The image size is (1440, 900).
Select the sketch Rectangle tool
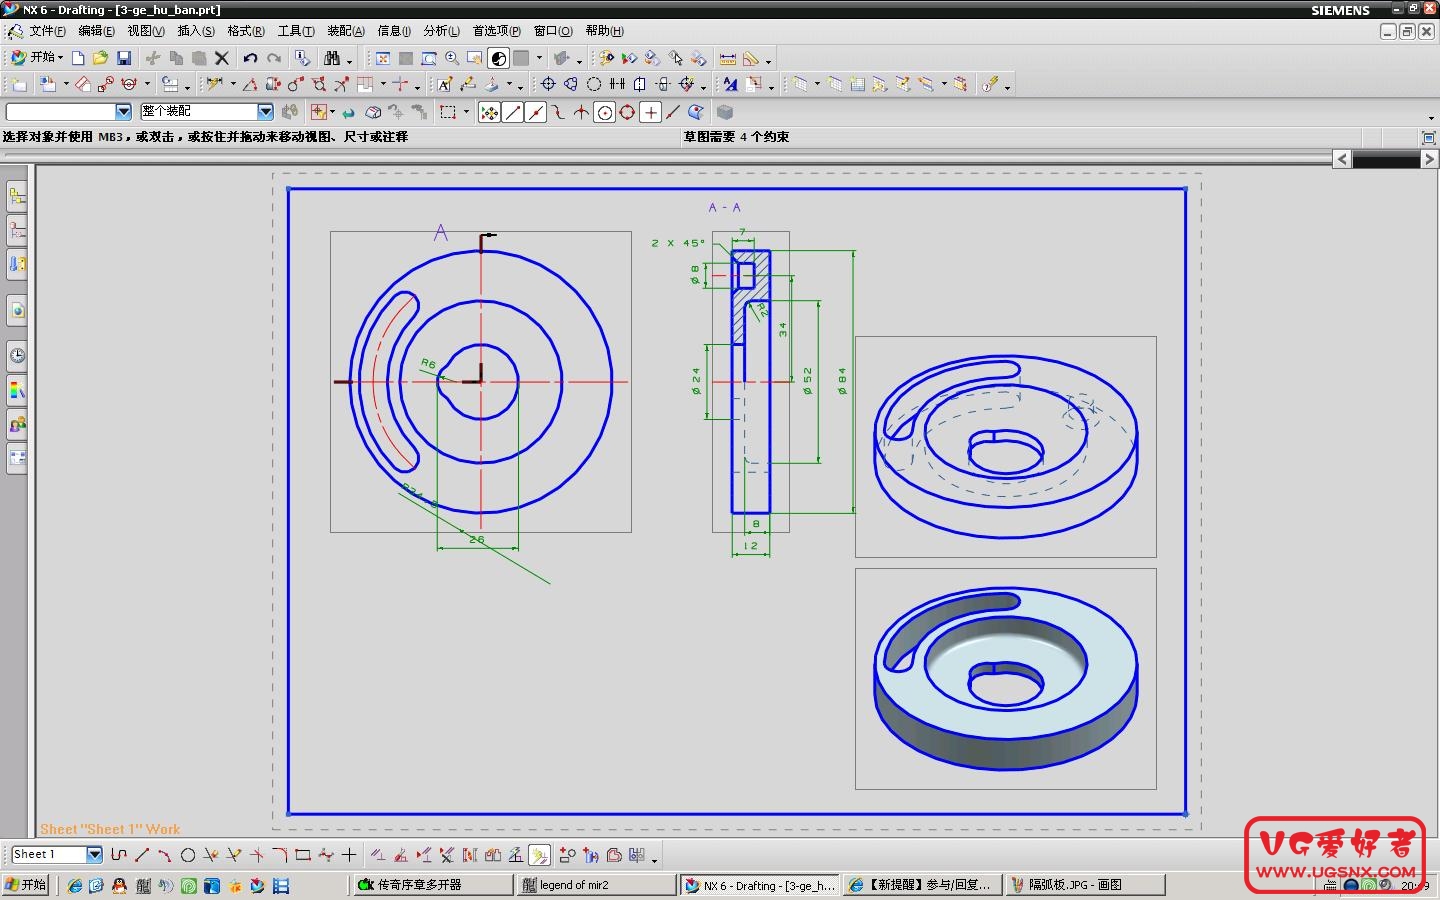coord(303,855)
